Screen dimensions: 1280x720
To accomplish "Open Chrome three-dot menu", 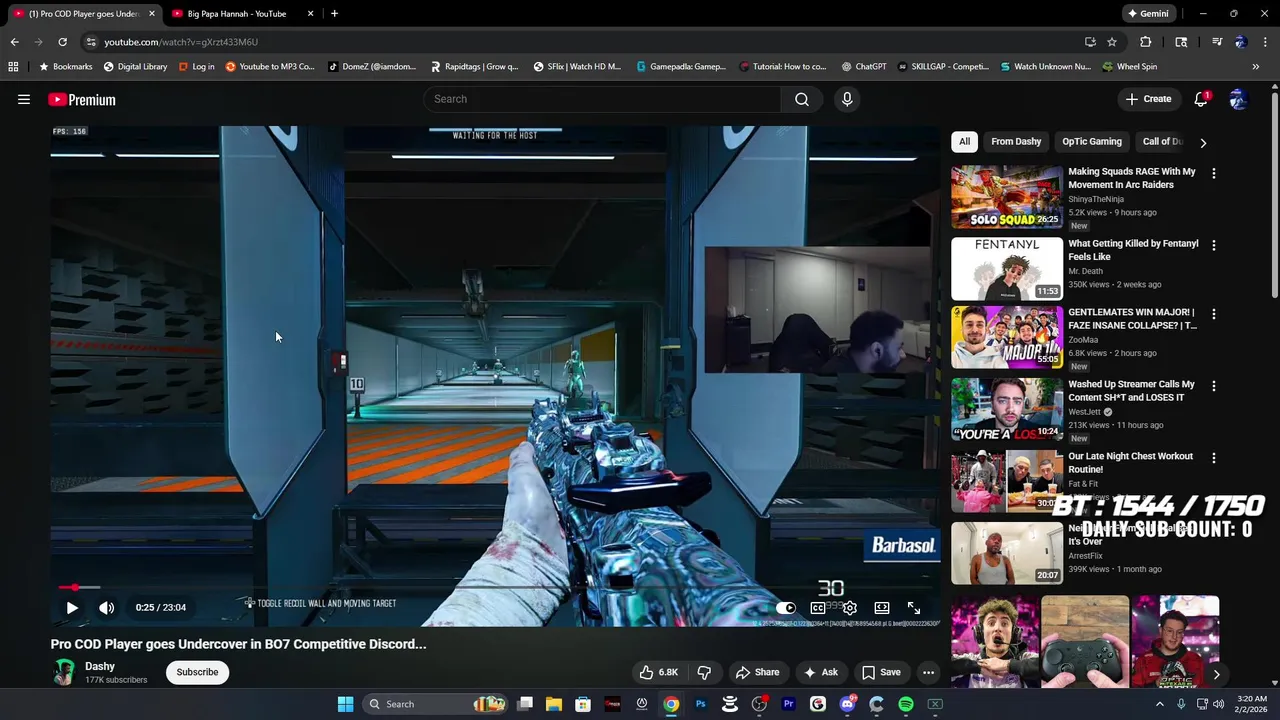I will pos(1266,42).
